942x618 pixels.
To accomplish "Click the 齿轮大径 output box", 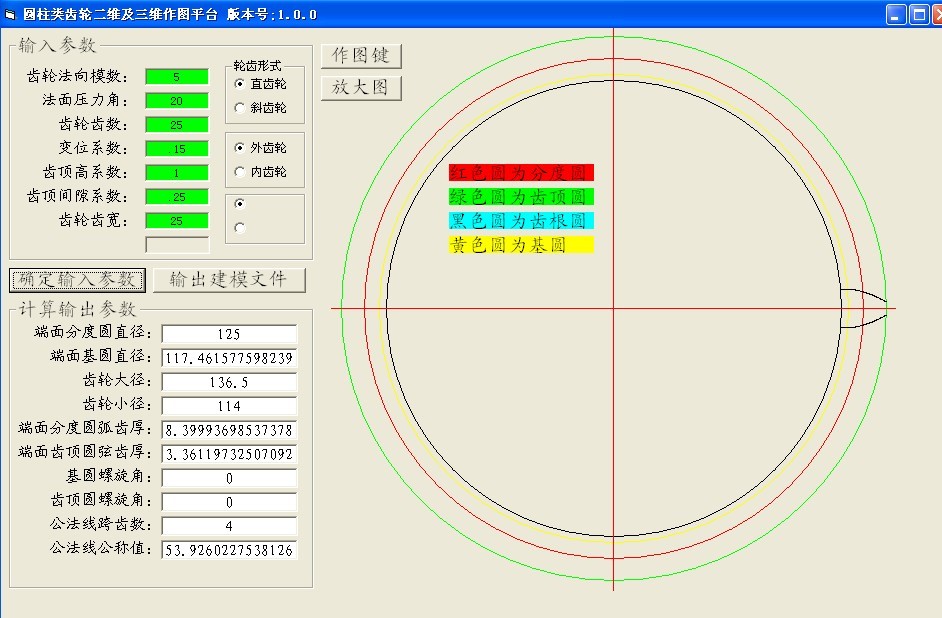I will (x=229, y=382).
